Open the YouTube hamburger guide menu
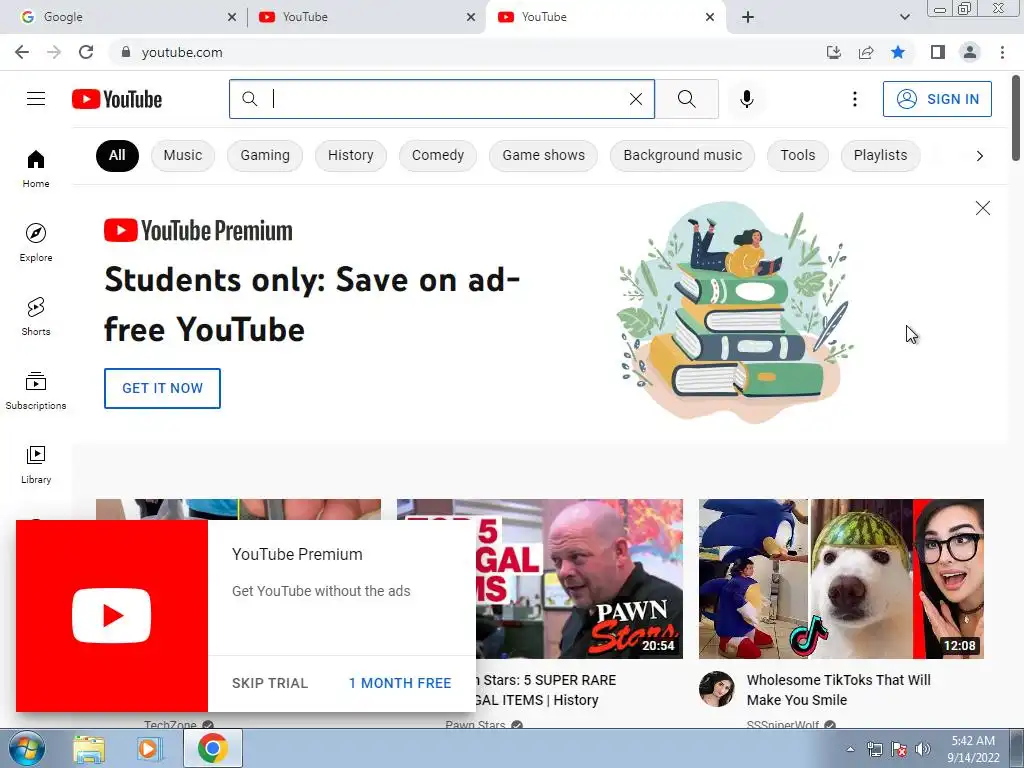Viewport: 1024px width, 768px height. tap(36, 99)
